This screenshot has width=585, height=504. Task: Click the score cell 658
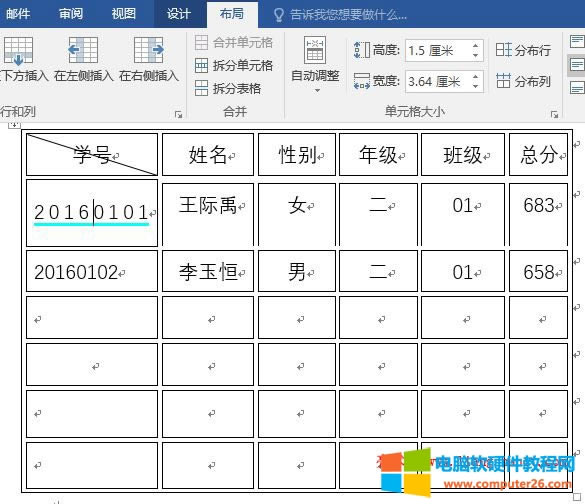coord(538,271)
